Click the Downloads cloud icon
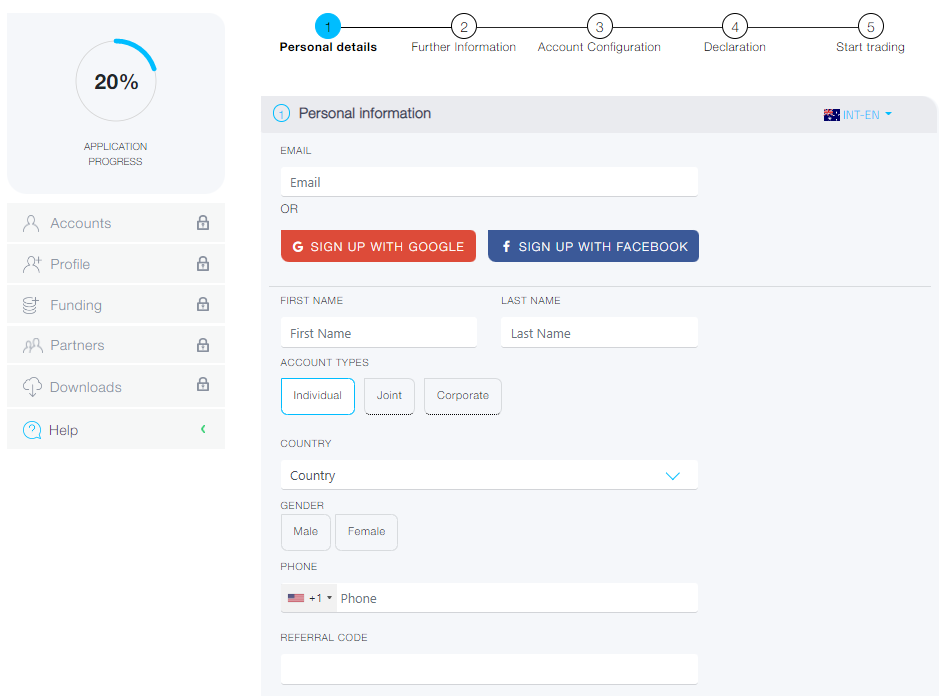 [31, 387]
